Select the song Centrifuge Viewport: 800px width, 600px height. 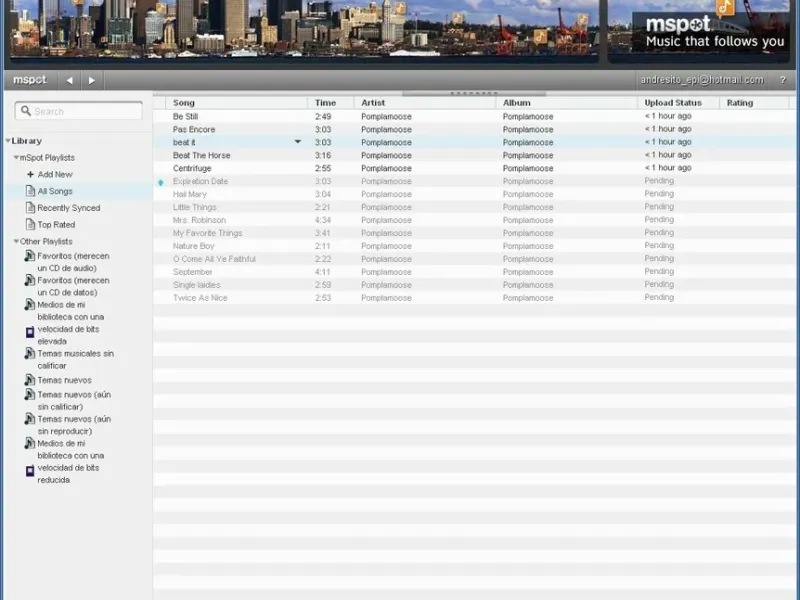(x=192, y=168)
